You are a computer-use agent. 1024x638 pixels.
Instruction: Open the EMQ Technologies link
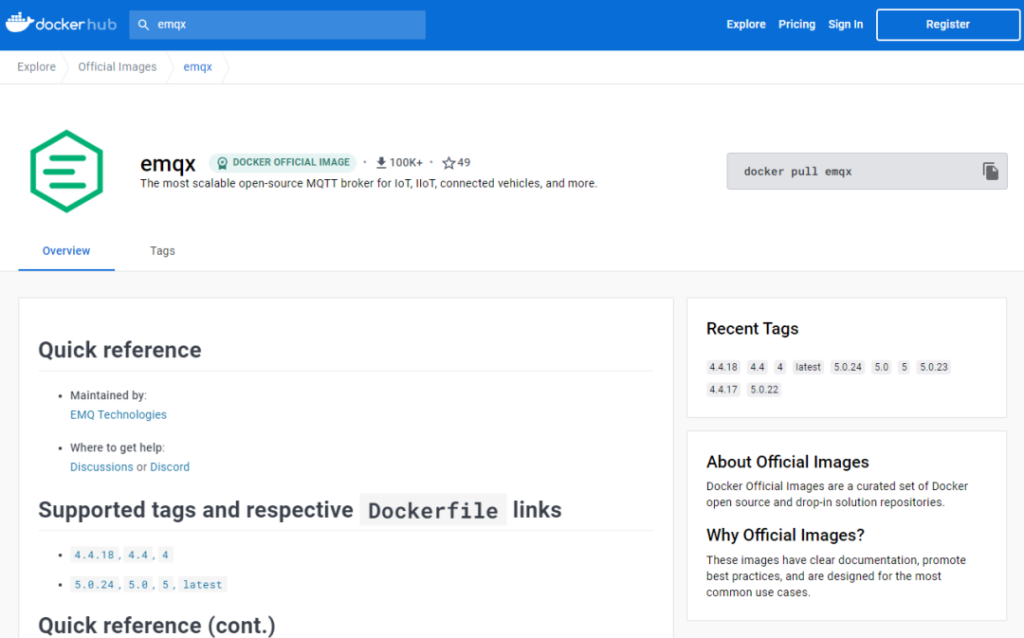(118, 415)
